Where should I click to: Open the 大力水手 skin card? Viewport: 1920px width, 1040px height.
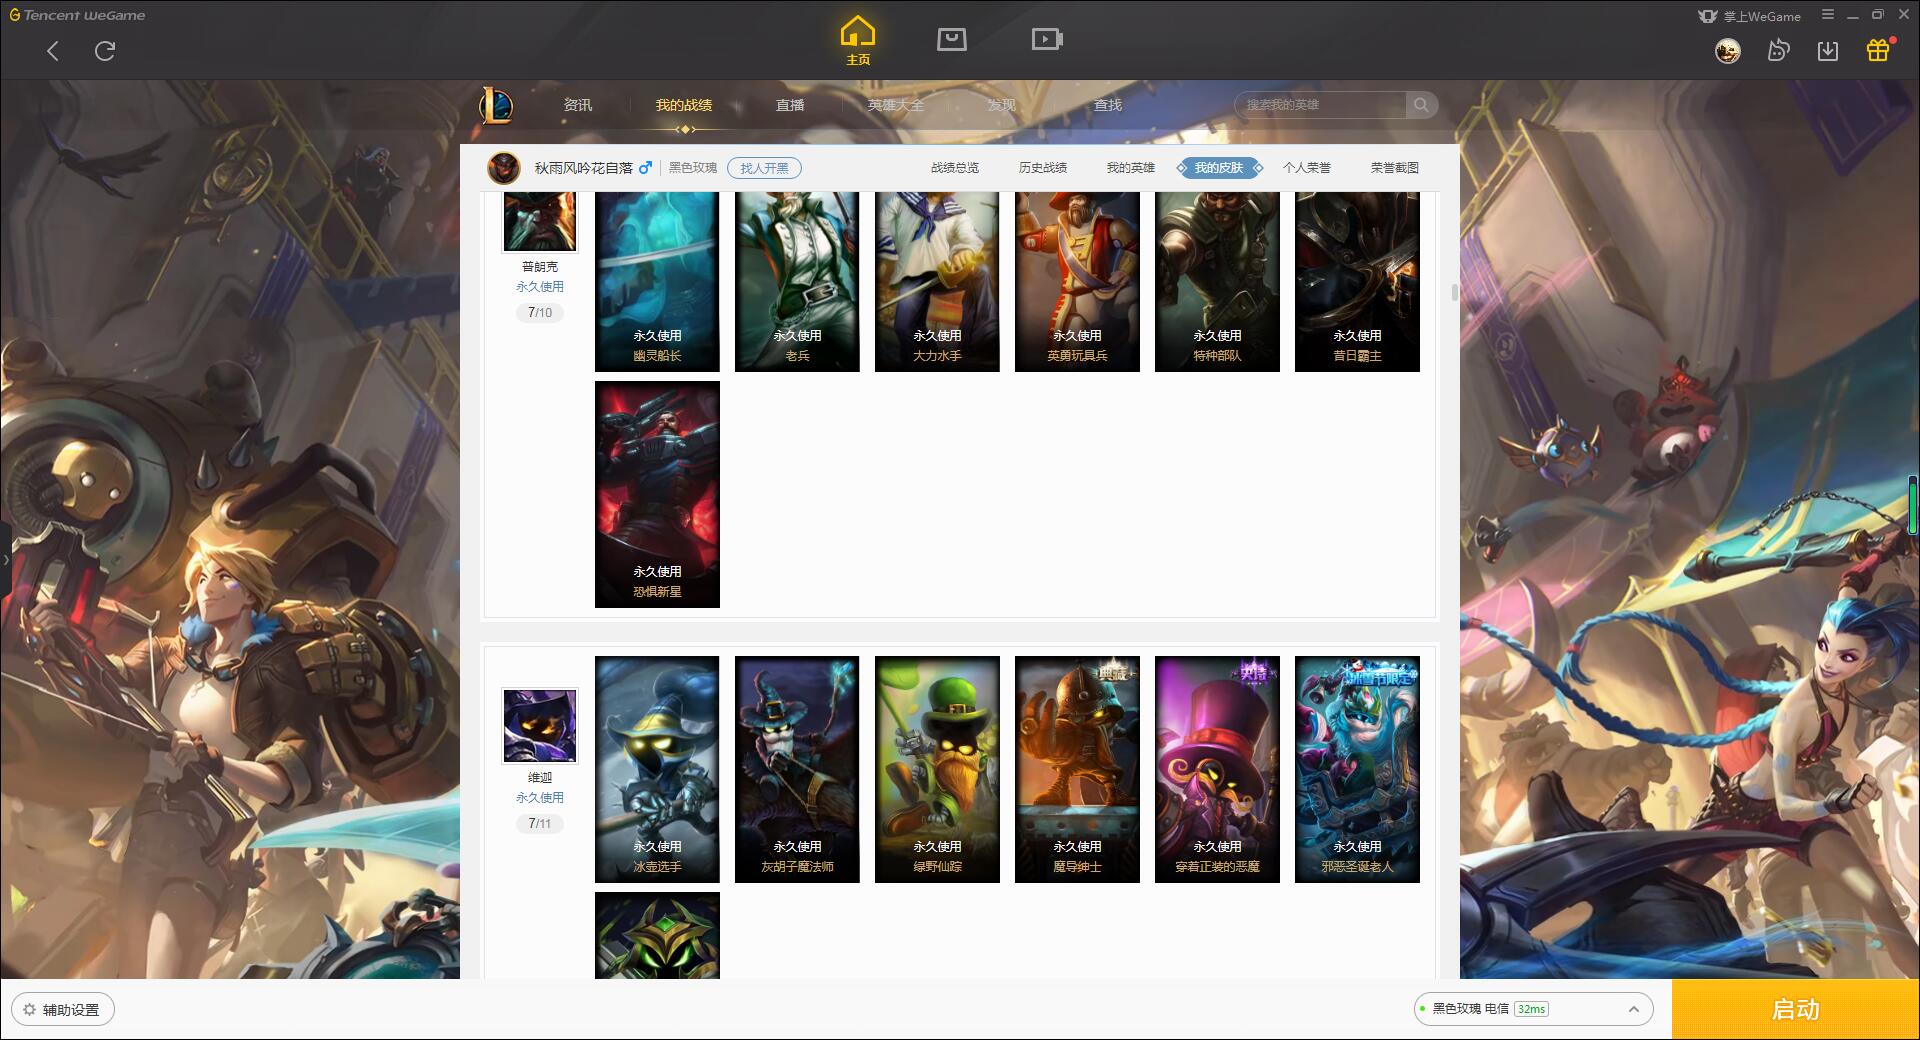[937, 282]
